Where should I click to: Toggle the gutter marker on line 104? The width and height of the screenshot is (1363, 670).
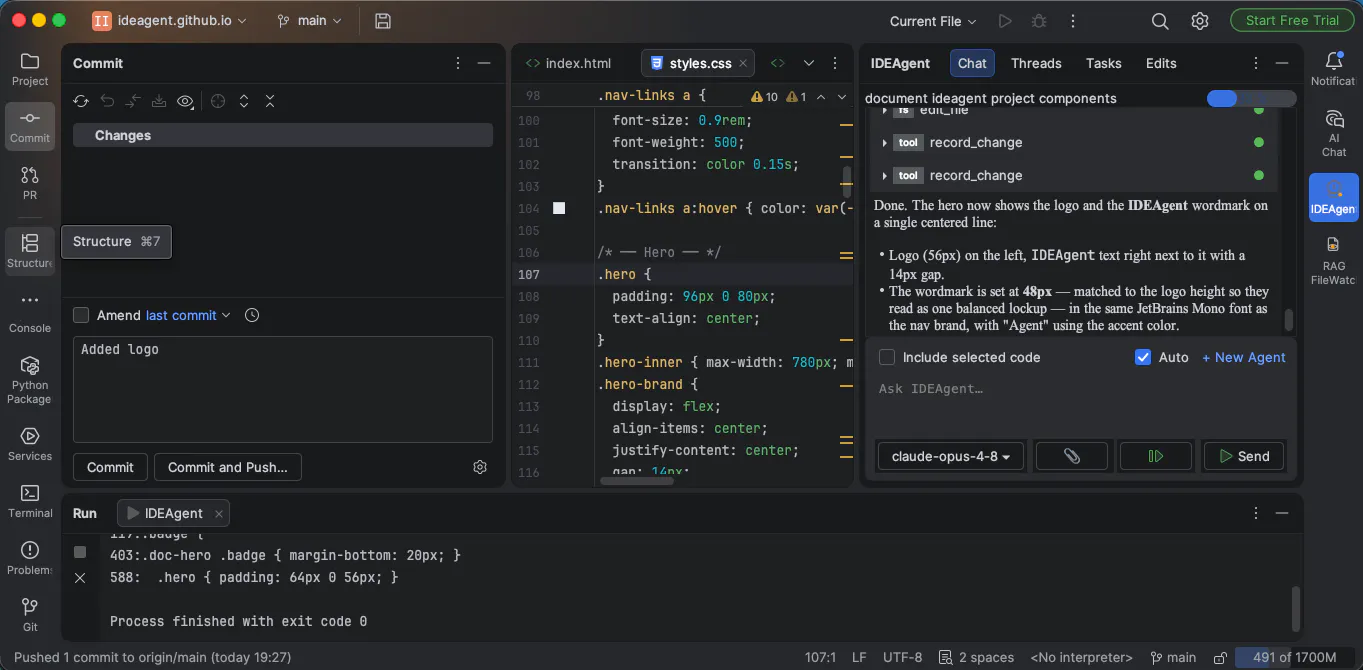click(559, 208)
